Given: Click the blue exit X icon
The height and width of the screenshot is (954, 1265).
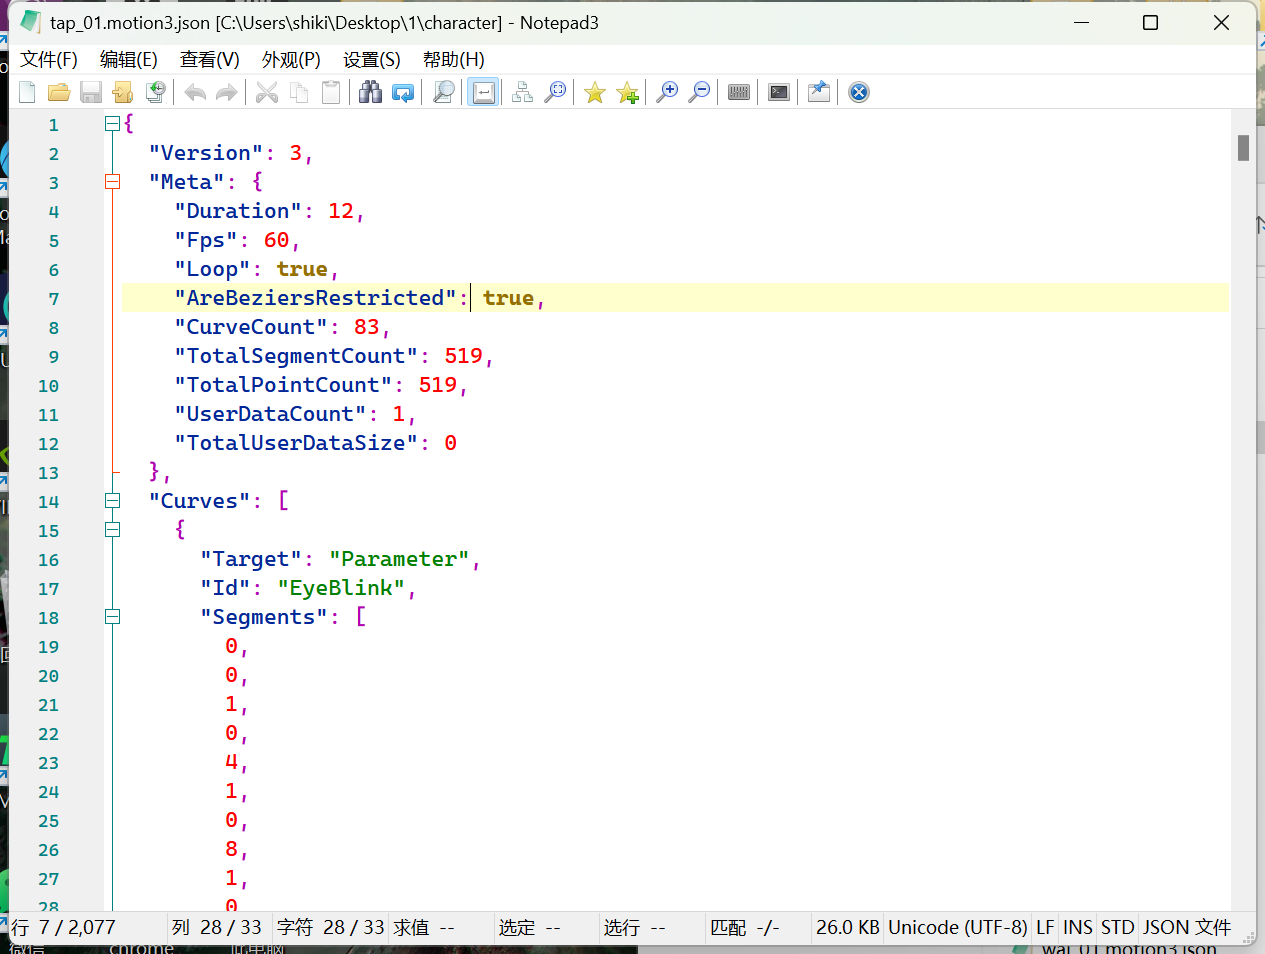Looking at the screenshot, I should pyautogui.click(x=858, y=93).
